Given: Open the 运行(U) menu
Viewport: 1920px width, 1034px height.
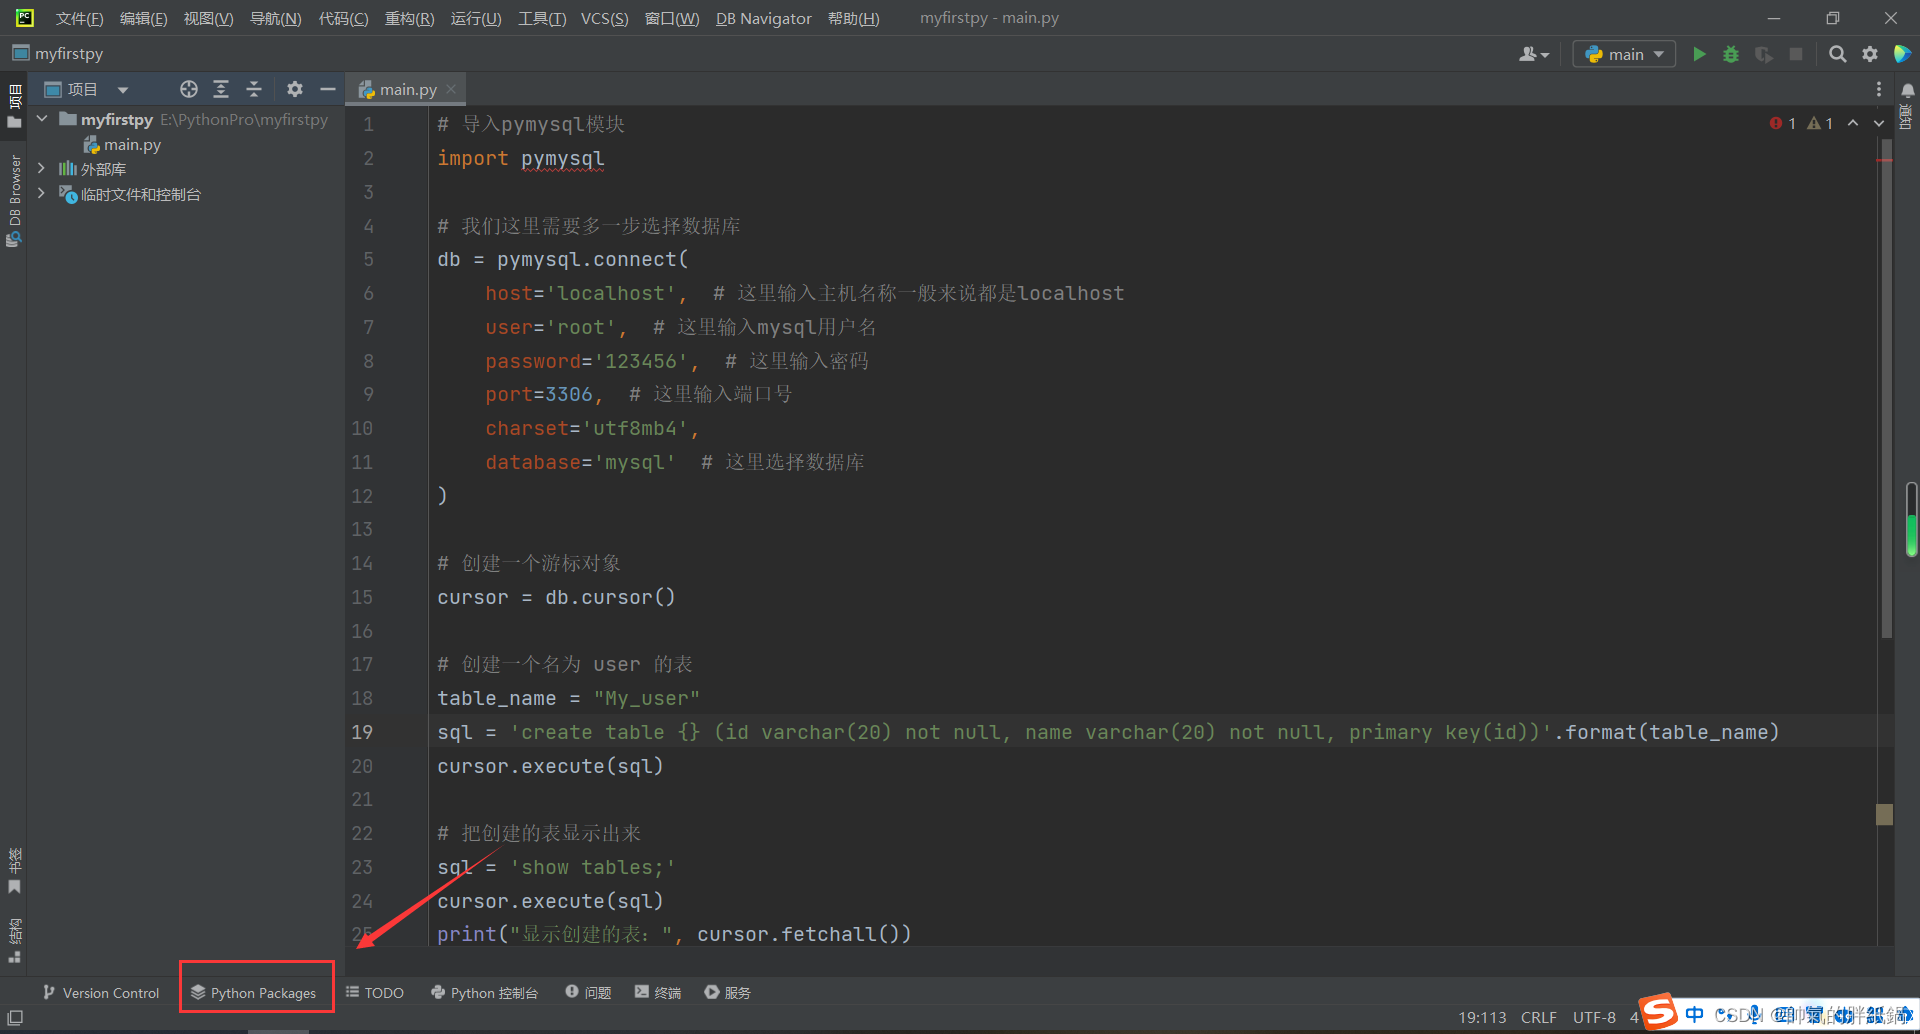Looking at the screenshot, I should (476, 18).
